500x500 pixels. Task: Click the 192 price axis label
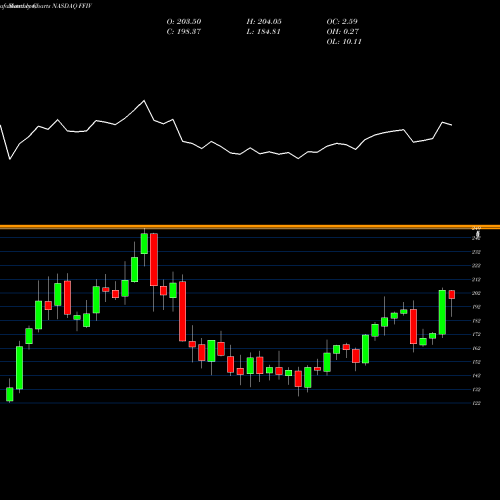pyautogui.click(x=476, y=307)
